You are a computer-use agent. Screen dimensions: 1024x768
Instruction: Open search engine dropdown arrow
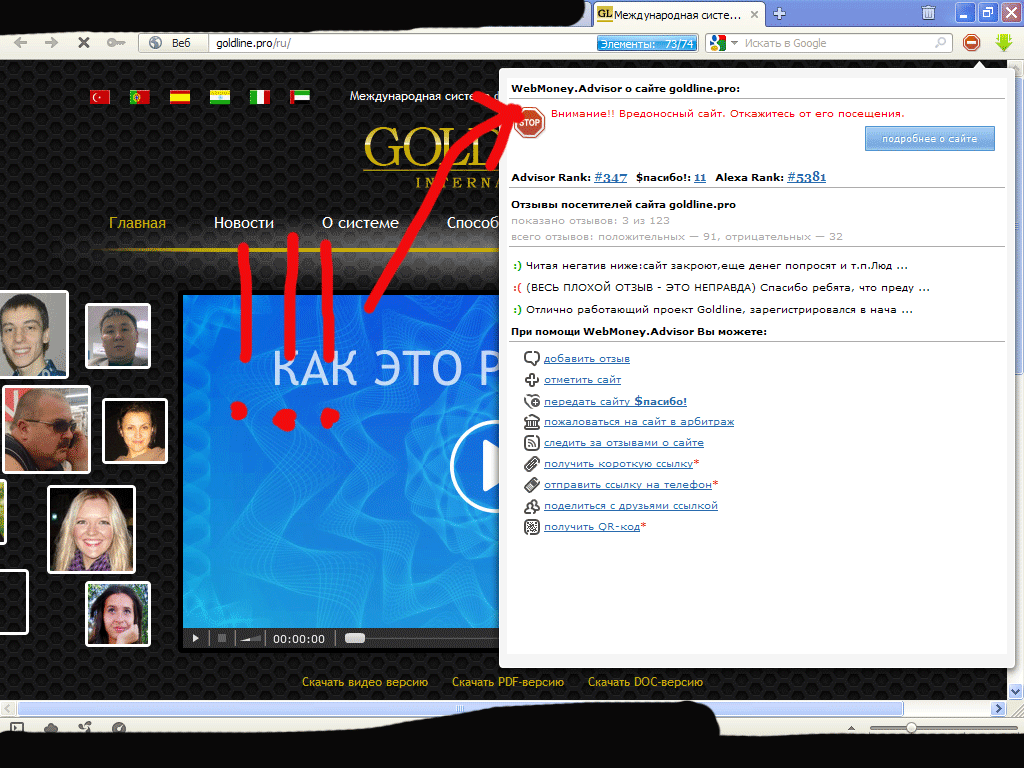click(x=734, y=43)
